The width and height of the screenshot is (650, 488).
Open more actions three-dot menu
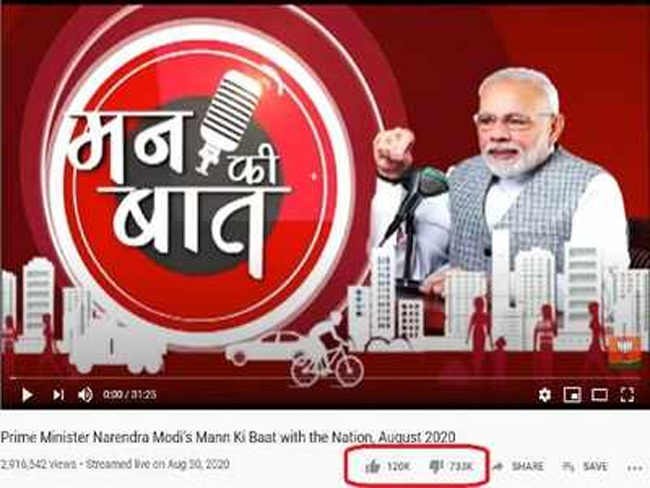pyautogui.click(x=635, y=468)
